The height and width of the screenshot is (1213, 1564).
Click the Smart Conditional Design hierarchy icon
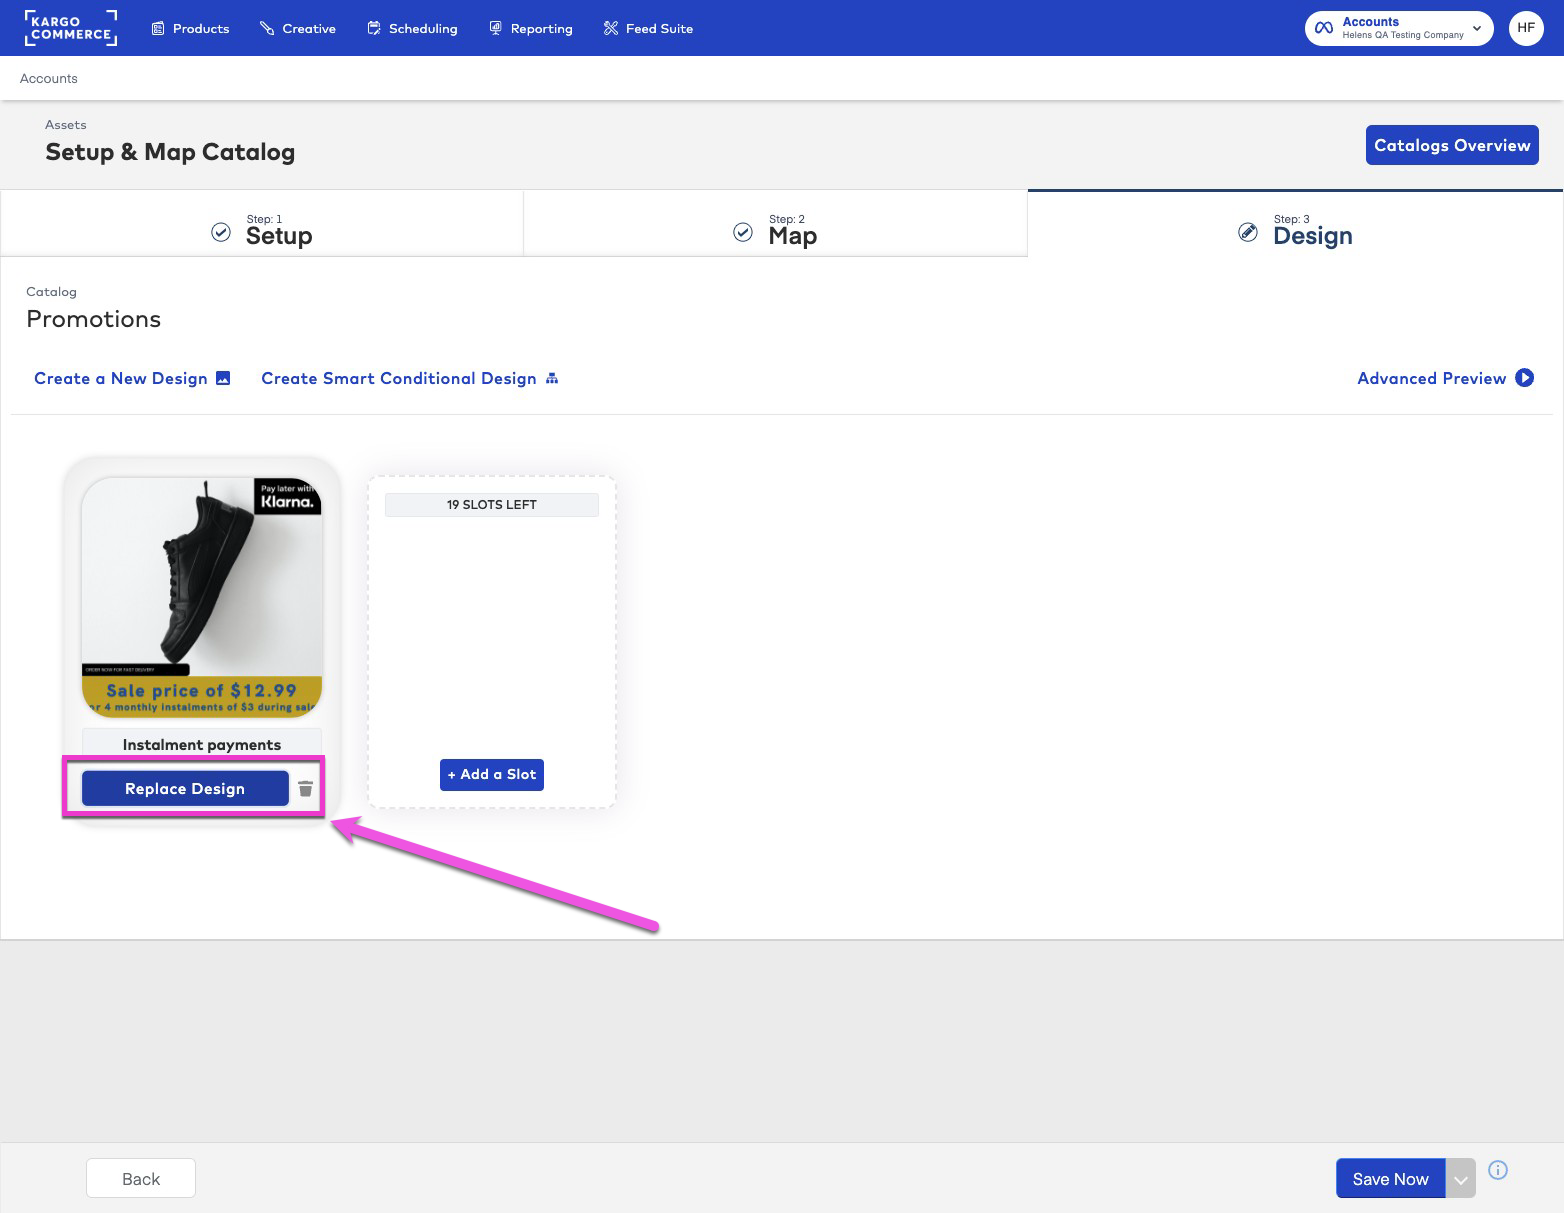[552, 378]
